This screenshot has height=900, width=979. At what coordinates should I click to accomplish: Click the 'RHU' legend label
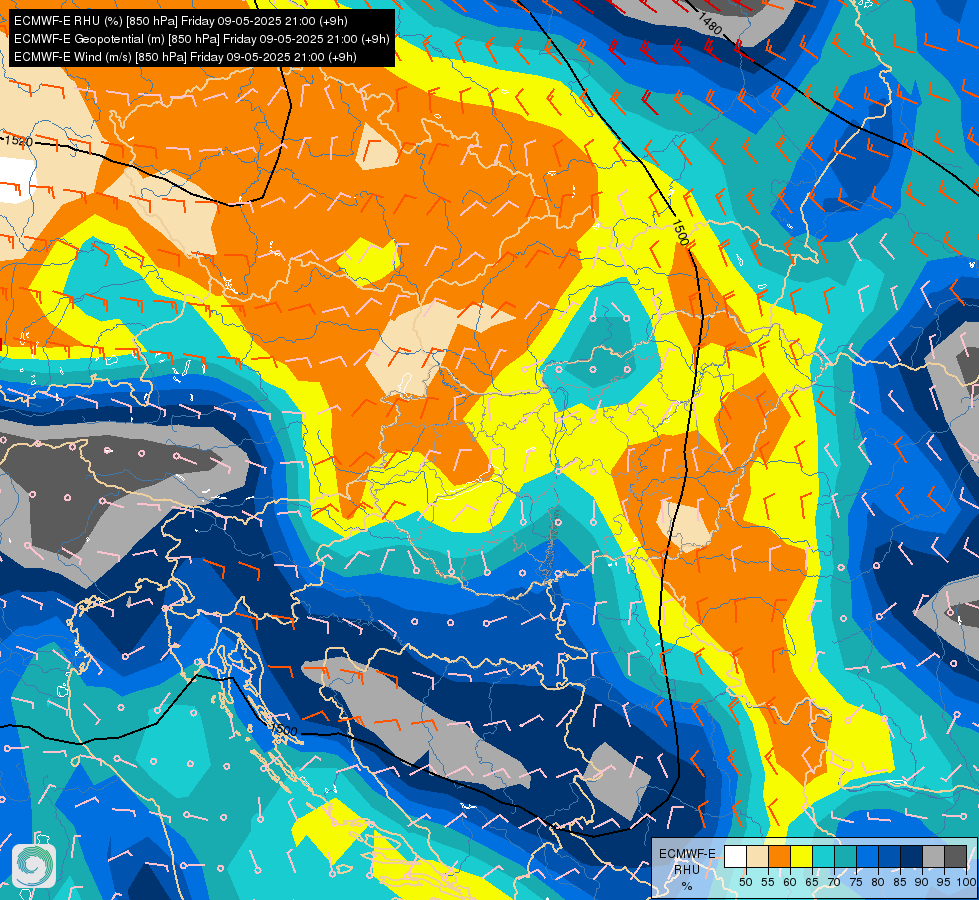(687, 870)
